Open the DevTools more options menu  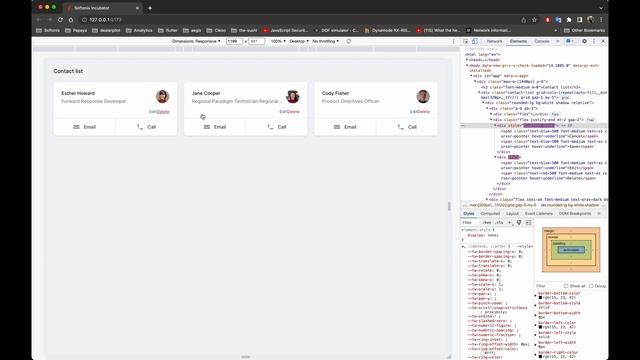point(594,41)
